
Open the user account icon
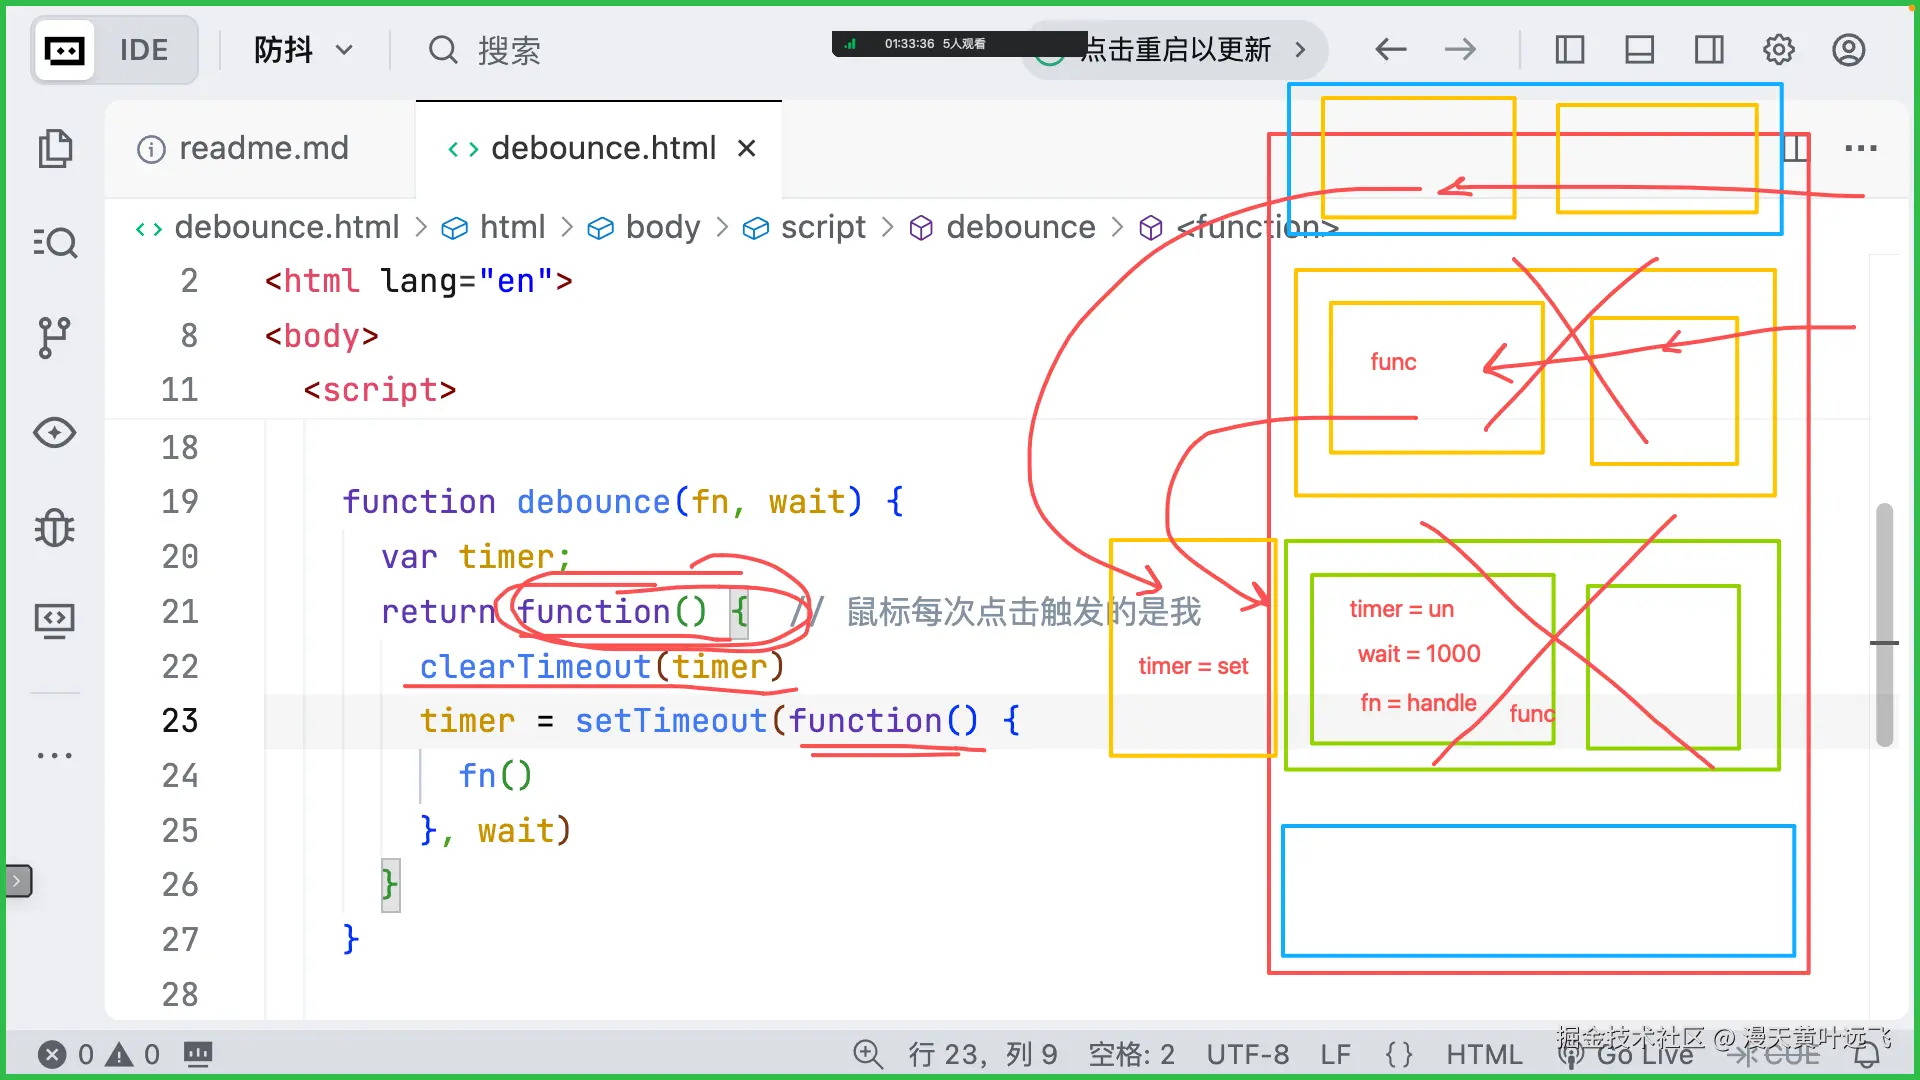(1848, 49)
